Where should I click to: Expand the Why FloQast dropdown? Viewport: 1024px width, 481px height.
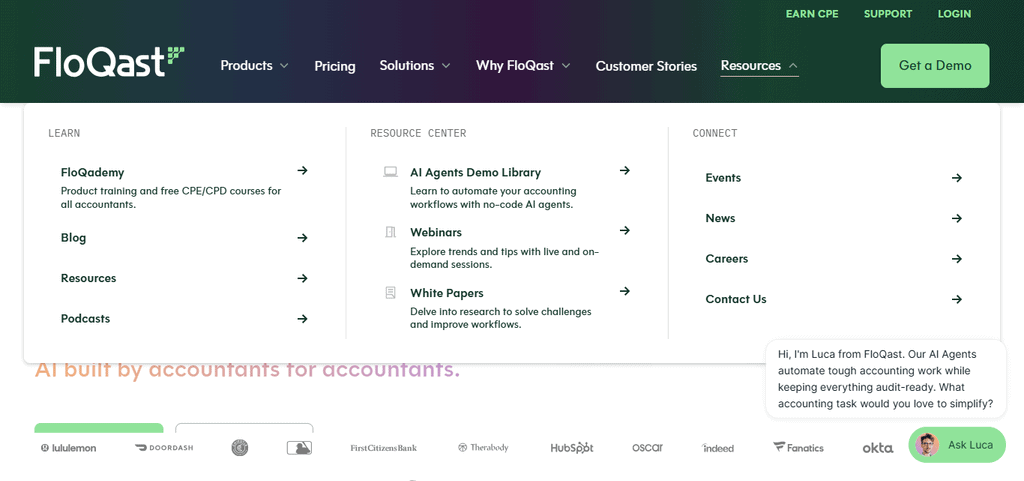click(x=523, y=65)
